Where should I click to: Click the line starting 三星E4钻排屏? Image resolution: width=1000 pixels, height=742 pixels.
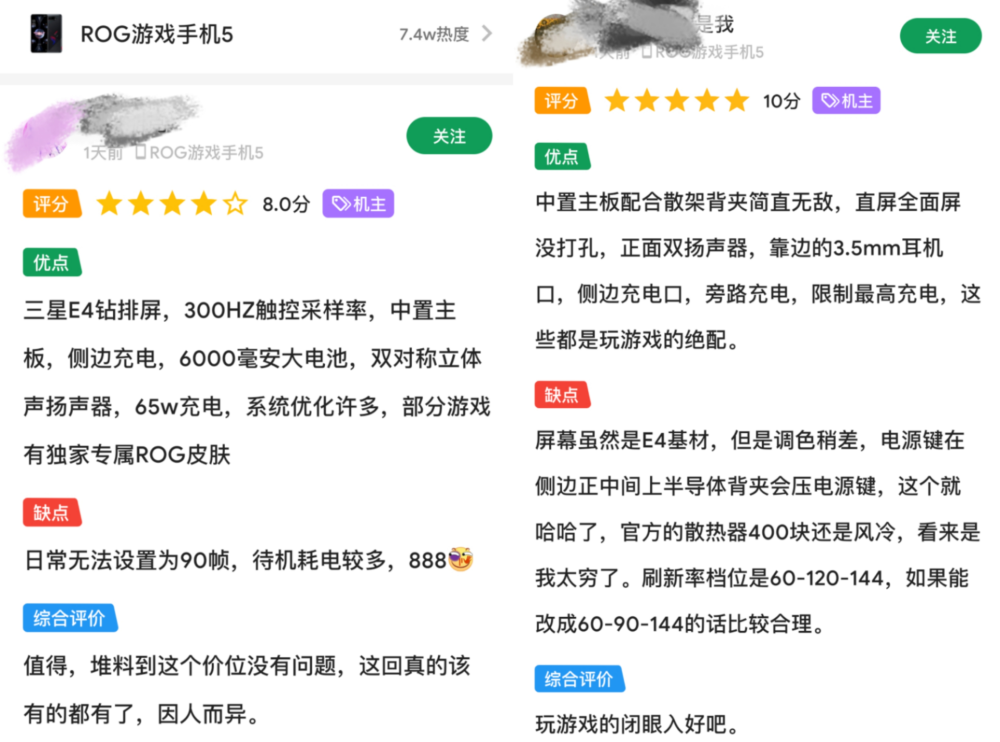click(240, 311)
